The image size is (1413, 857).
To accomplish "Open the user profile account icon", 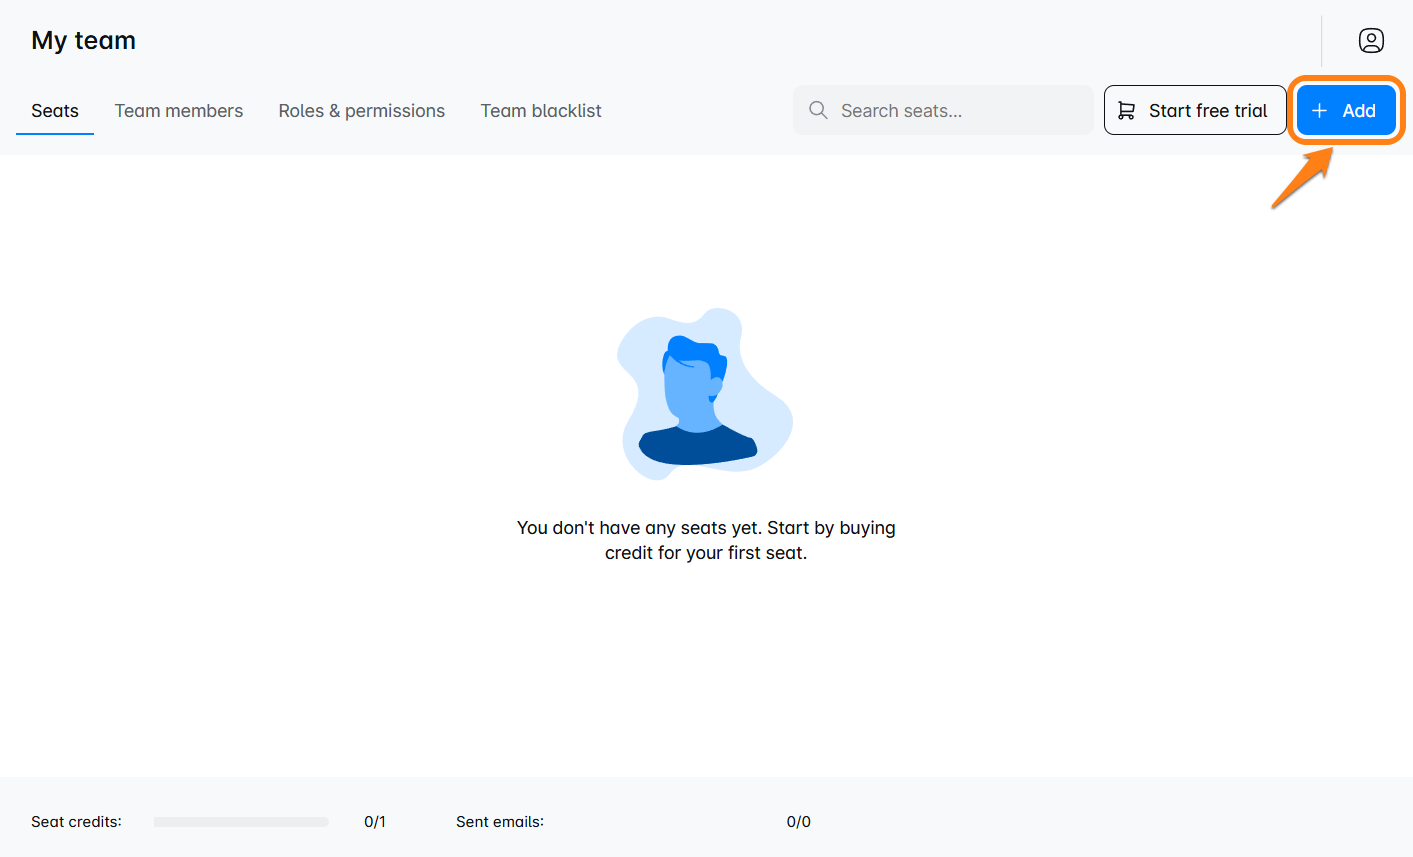I will [x=1370, y=40].
